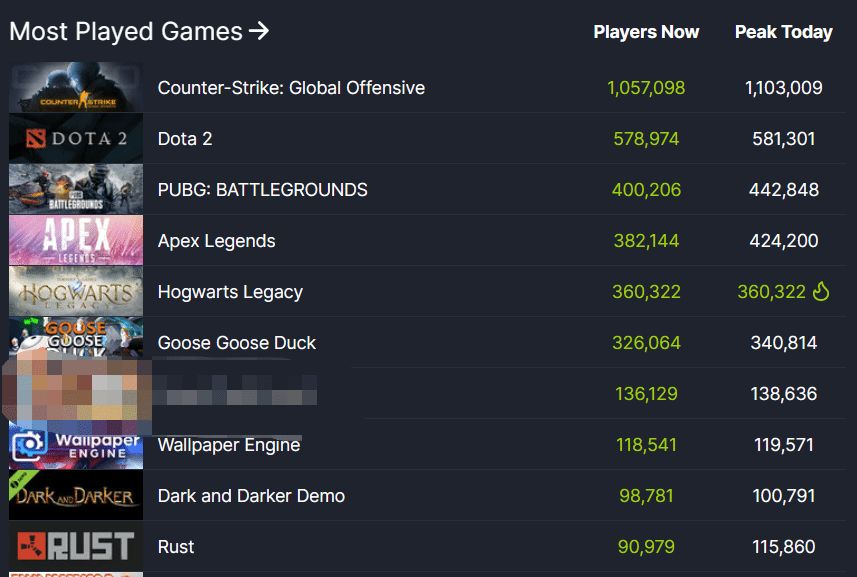Image resolution: width=857 pixels, height=577 pixels.
Task: Click the Most Played Games heading
Action: 126,31
